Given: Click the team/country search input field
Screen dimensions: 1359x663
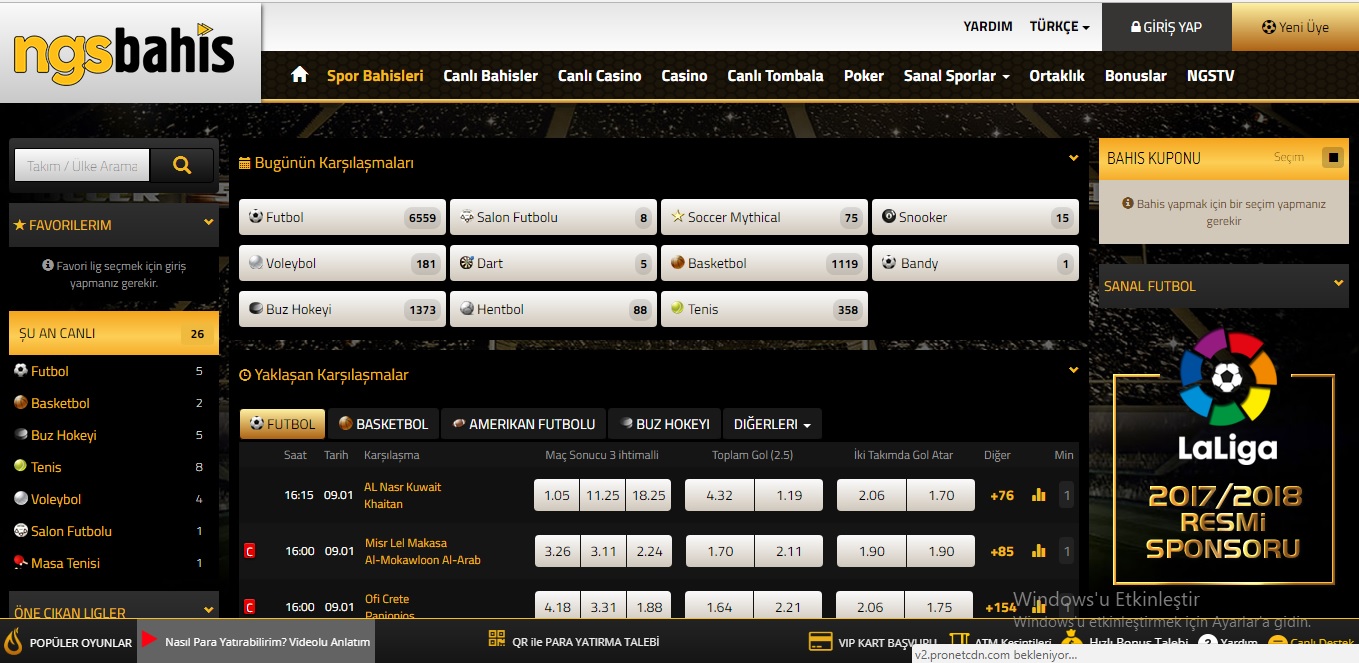Looking at the screenshot, I should tap(82, 166).
